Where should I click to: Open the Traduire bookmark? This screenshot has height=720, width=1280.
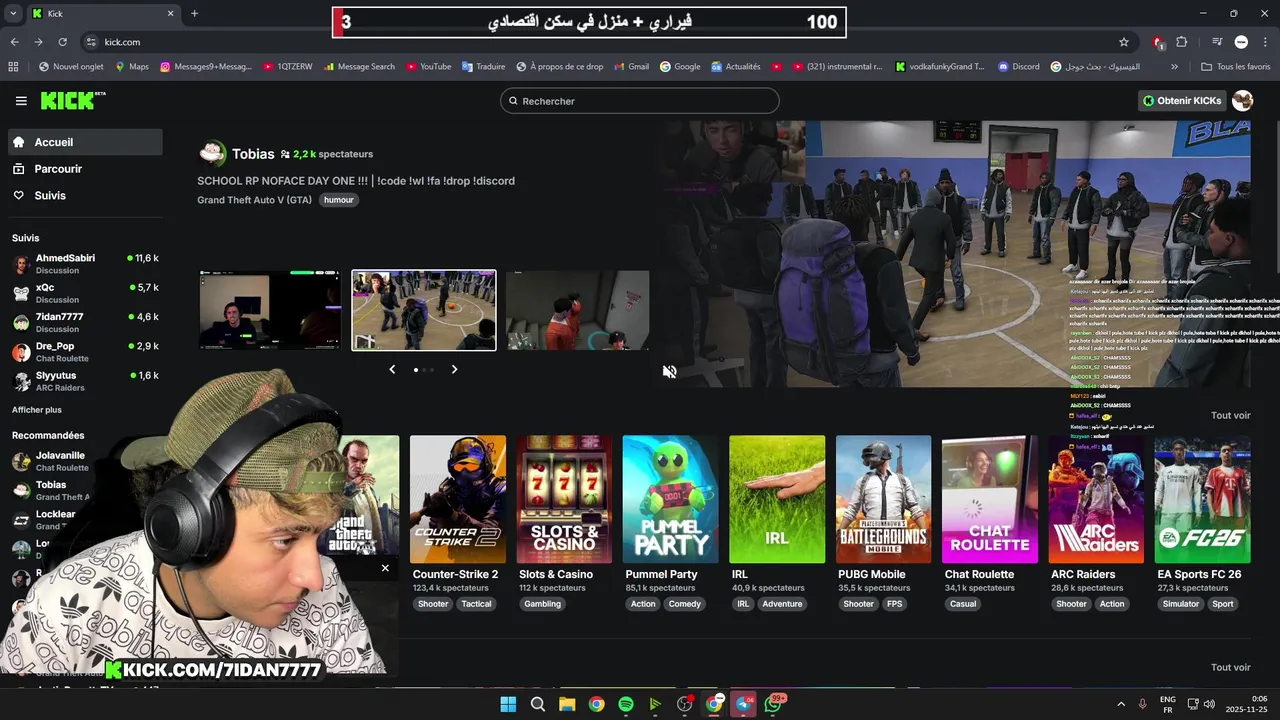coord(484,67)
